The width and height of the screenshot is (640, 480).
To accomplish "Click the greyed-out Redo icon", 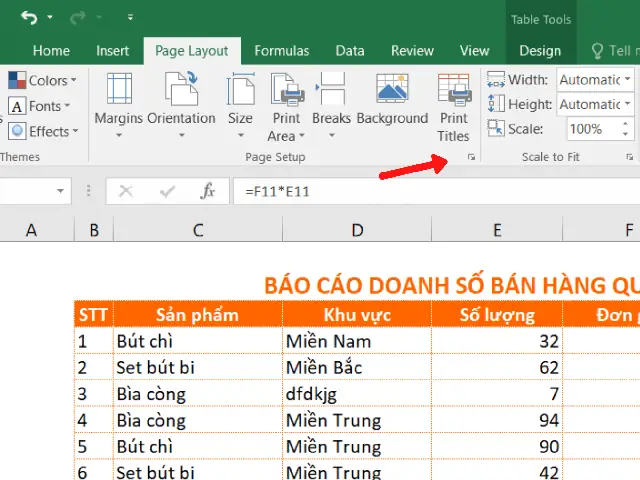I will (x=78, y=17).
